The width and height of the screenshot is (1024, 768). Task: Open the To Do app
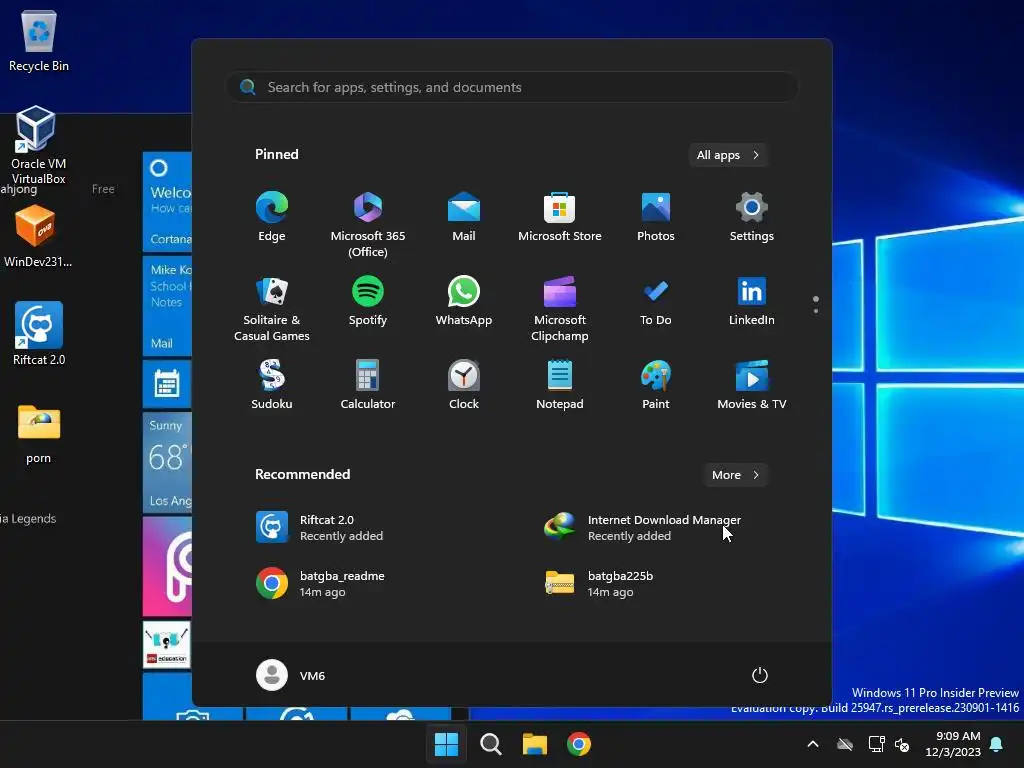coord(656,302)
